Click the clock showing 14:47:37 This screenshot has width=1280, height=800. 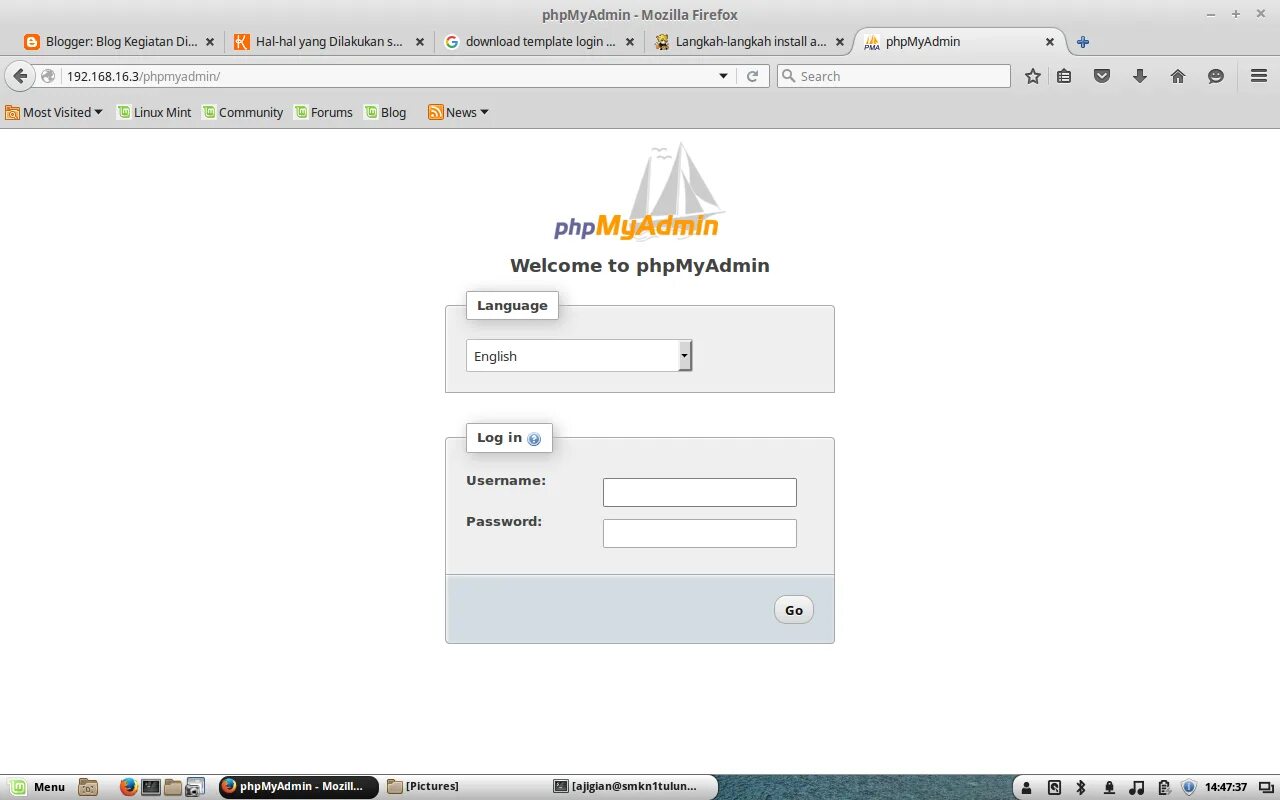pos(1226,788)
